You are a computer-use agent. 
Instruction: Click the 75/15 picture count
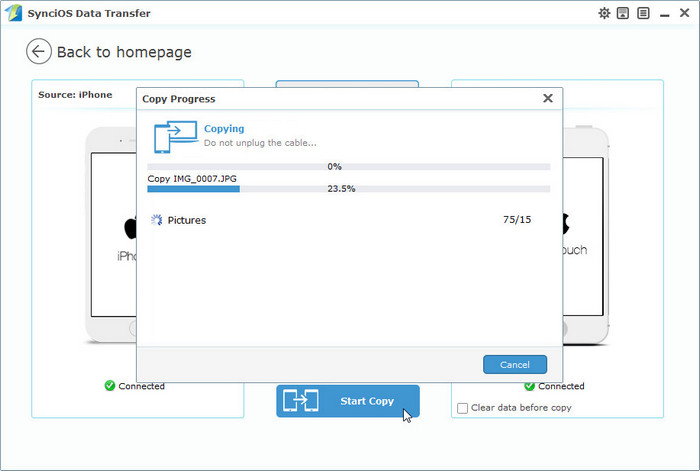517,220
